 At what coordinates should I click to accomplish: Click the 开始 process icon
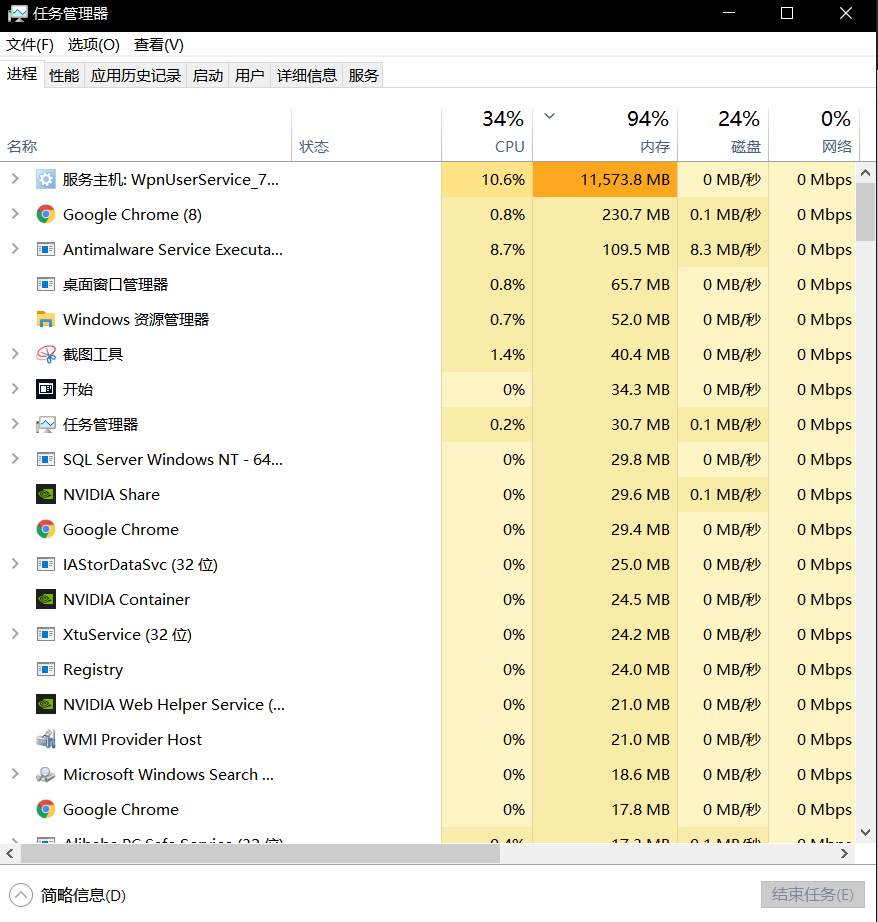[46, 389]
